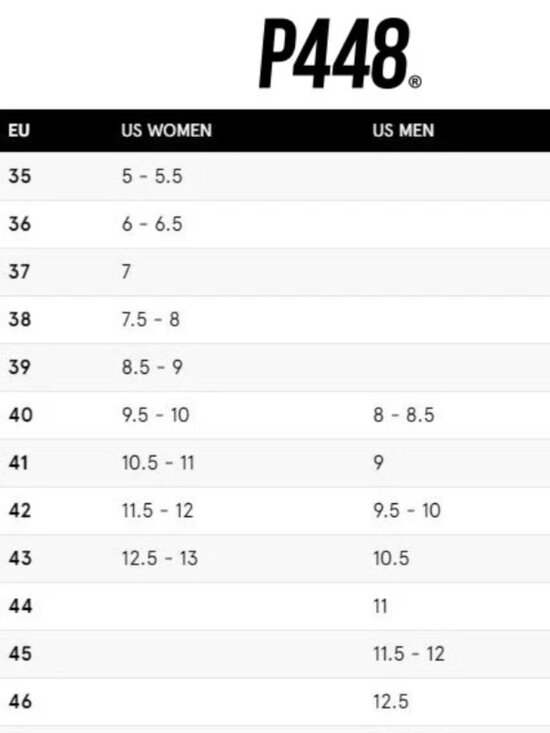Click the women's size 10.5 - 11 cell
550x733 pixels.
click(158, 463)
